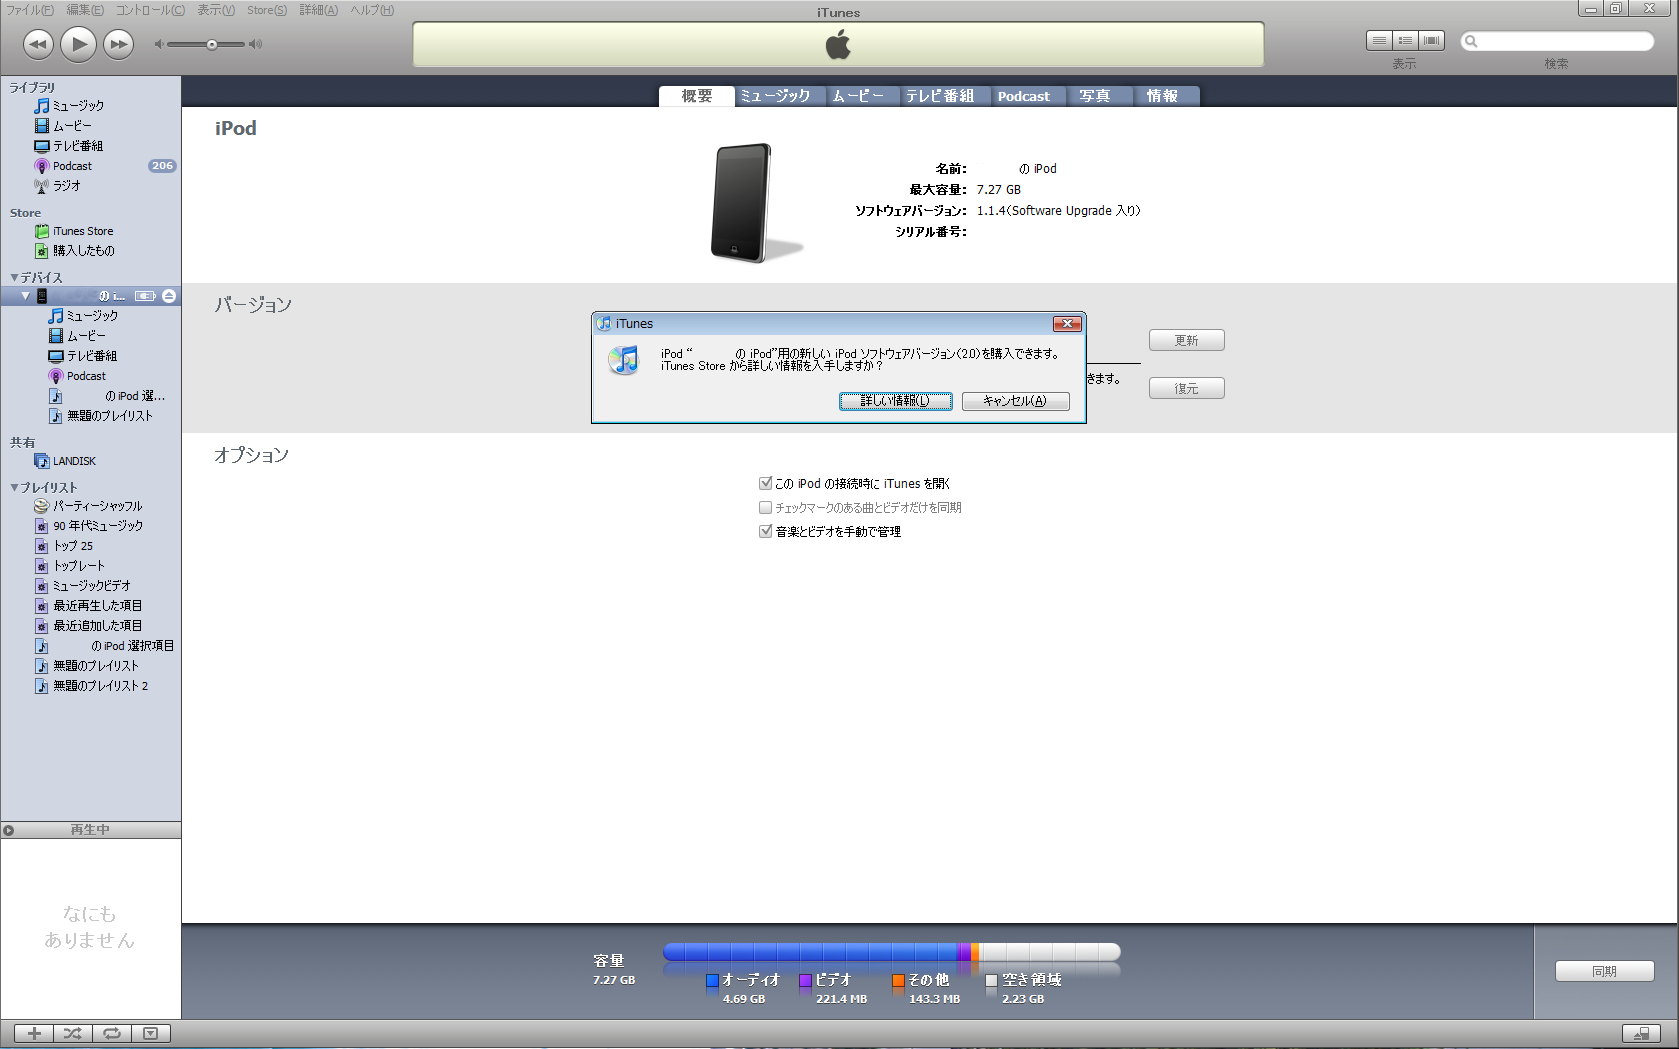
Task: Select the iPod device's ミュージック item
Action: pyautogui.click(x=92, y=316)
